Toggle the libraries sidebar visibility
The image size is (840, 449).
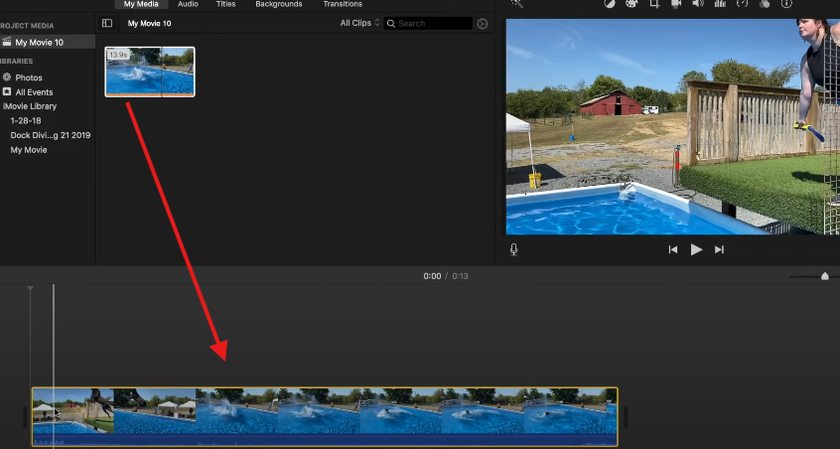tap(107, 23)
